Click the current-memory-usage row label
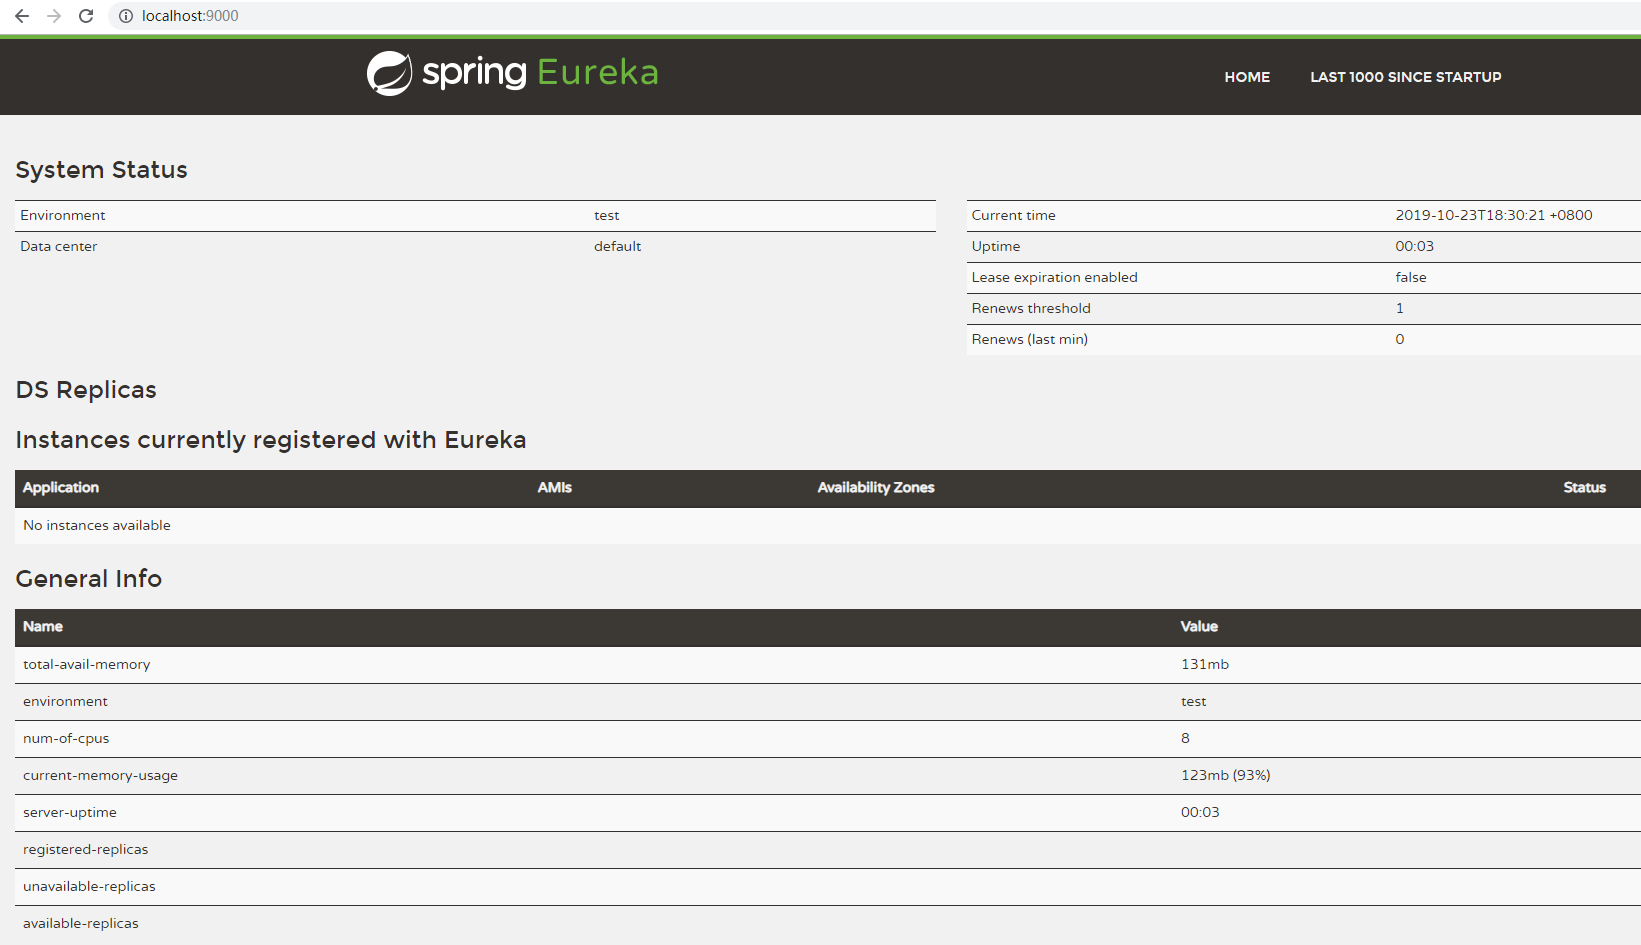The width and height of the screenshot is (1641, 945). tap(100, 775)
